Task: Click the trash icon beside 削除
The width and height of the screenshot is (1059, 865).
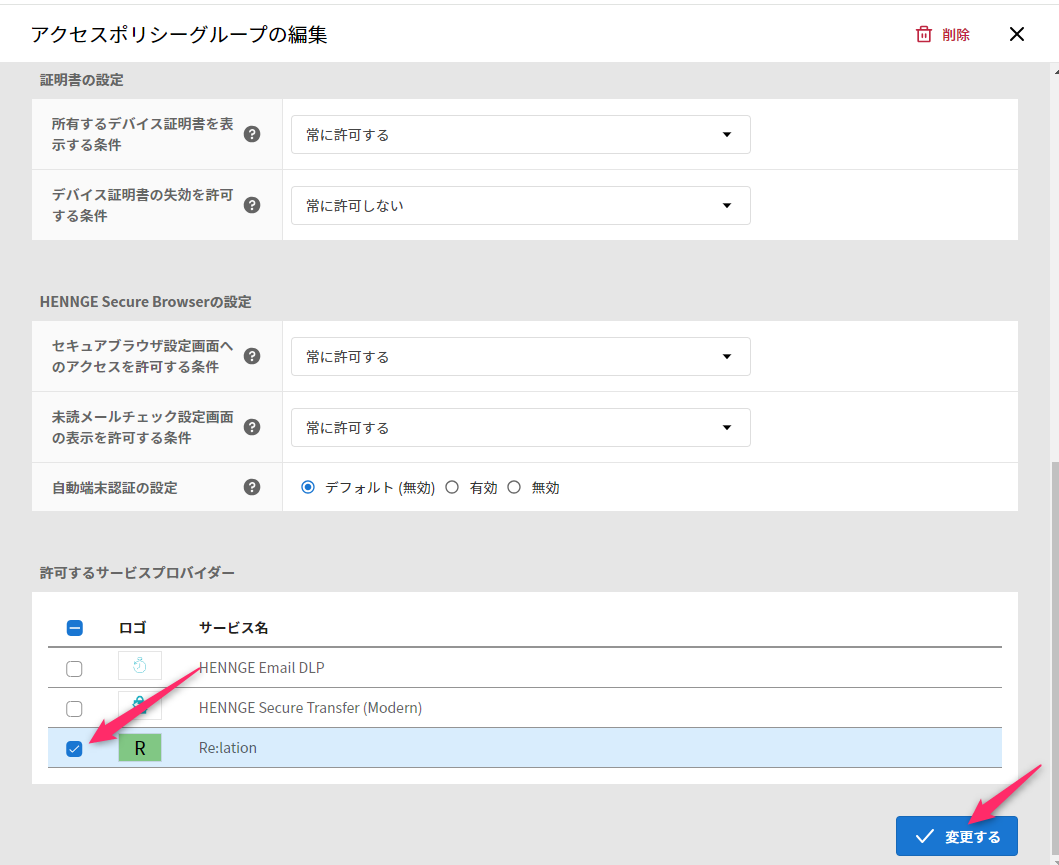Action: pos(923,34)
